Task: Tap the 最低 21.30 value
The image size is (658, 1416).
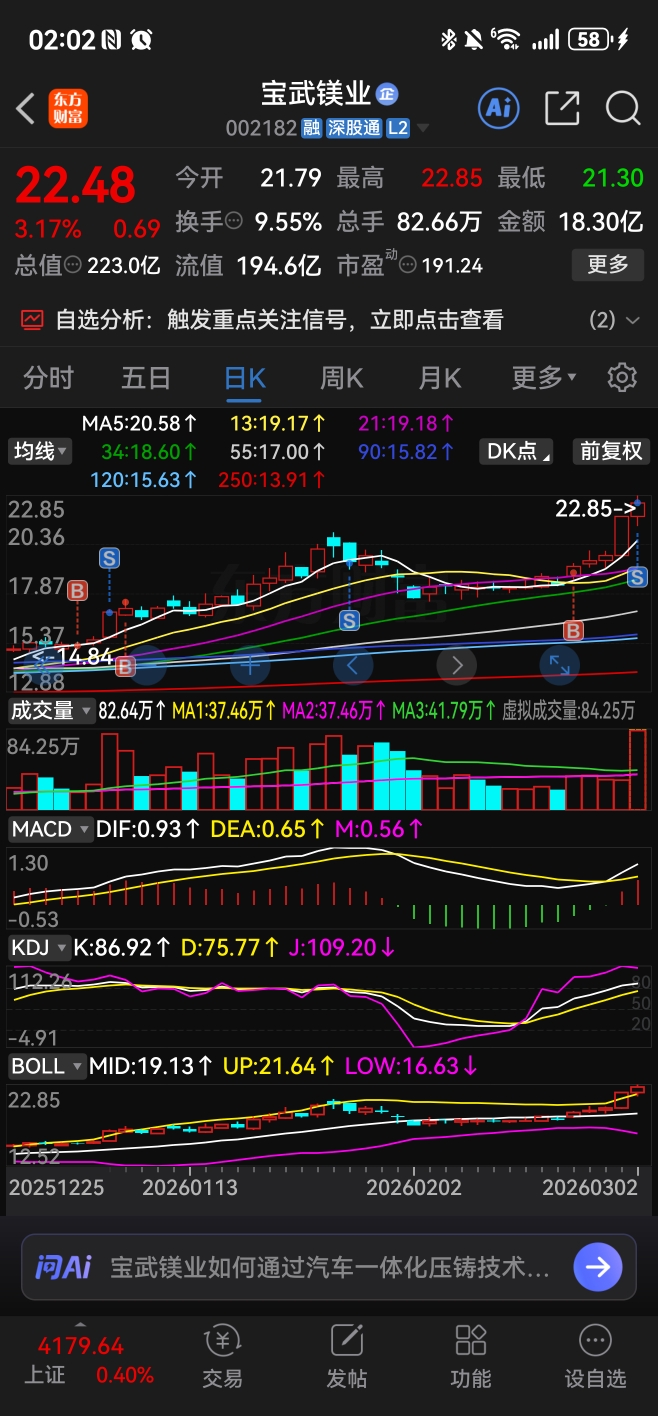Action: coord(613,178)
